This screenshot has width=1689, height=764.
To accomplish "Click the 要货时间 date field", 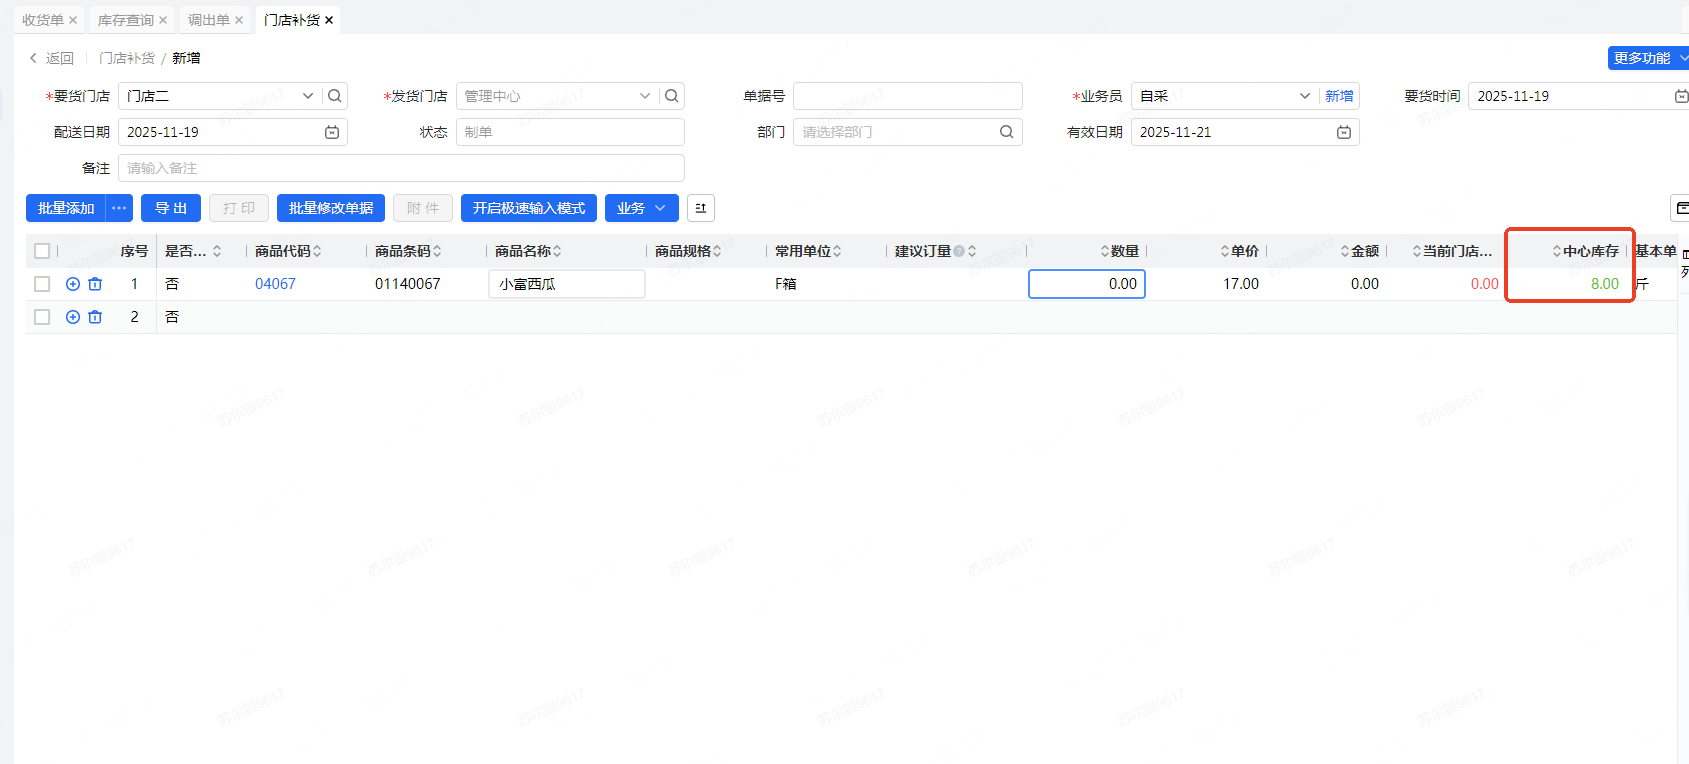I will tap(1578, 96).
